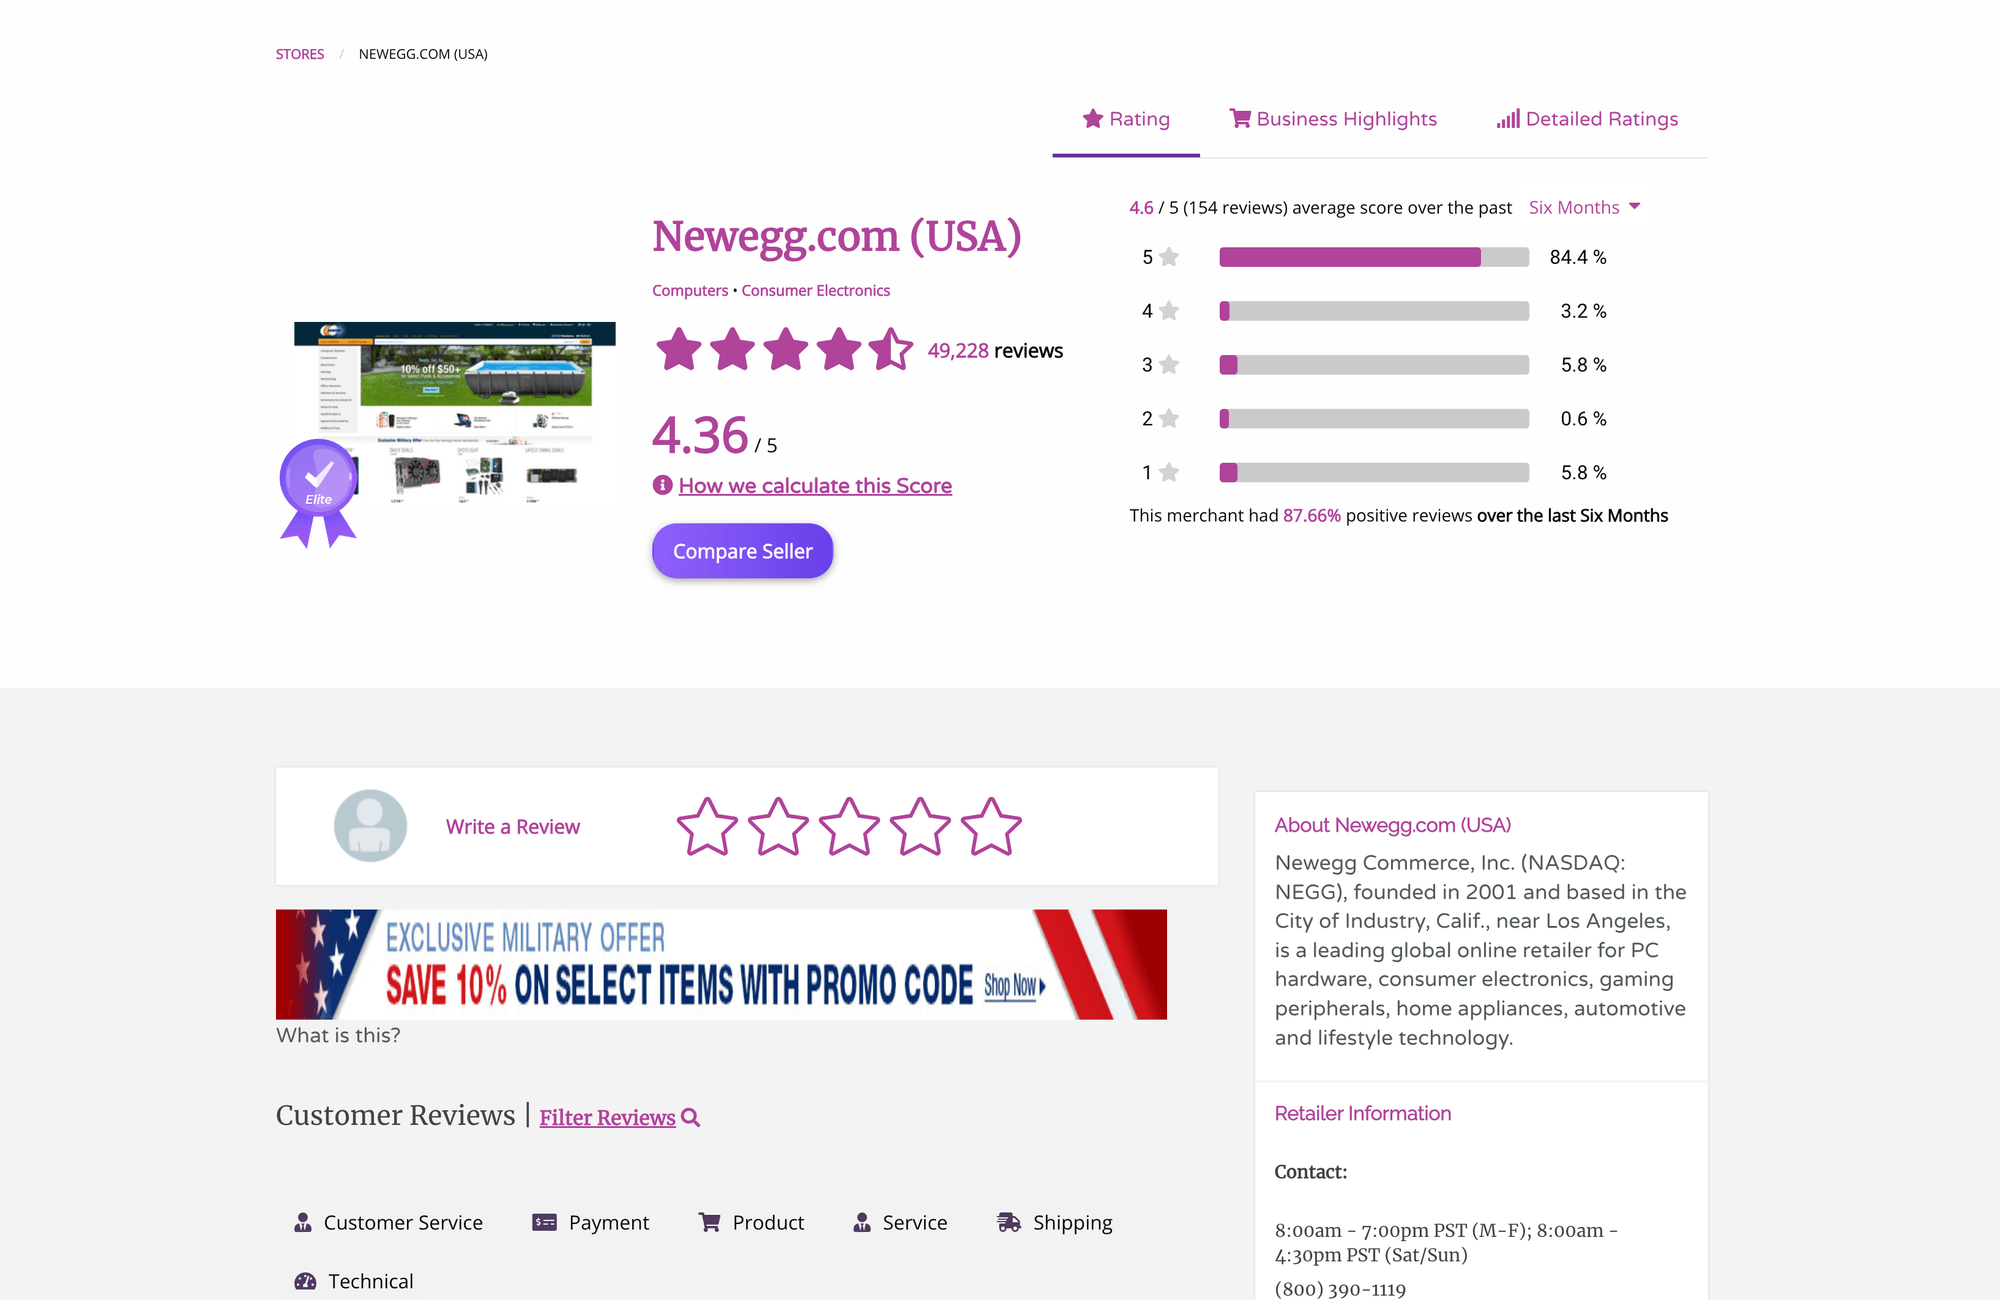Click the info icon beside the score explanation
The image size is (2000, 1300).
pos(661,485)
